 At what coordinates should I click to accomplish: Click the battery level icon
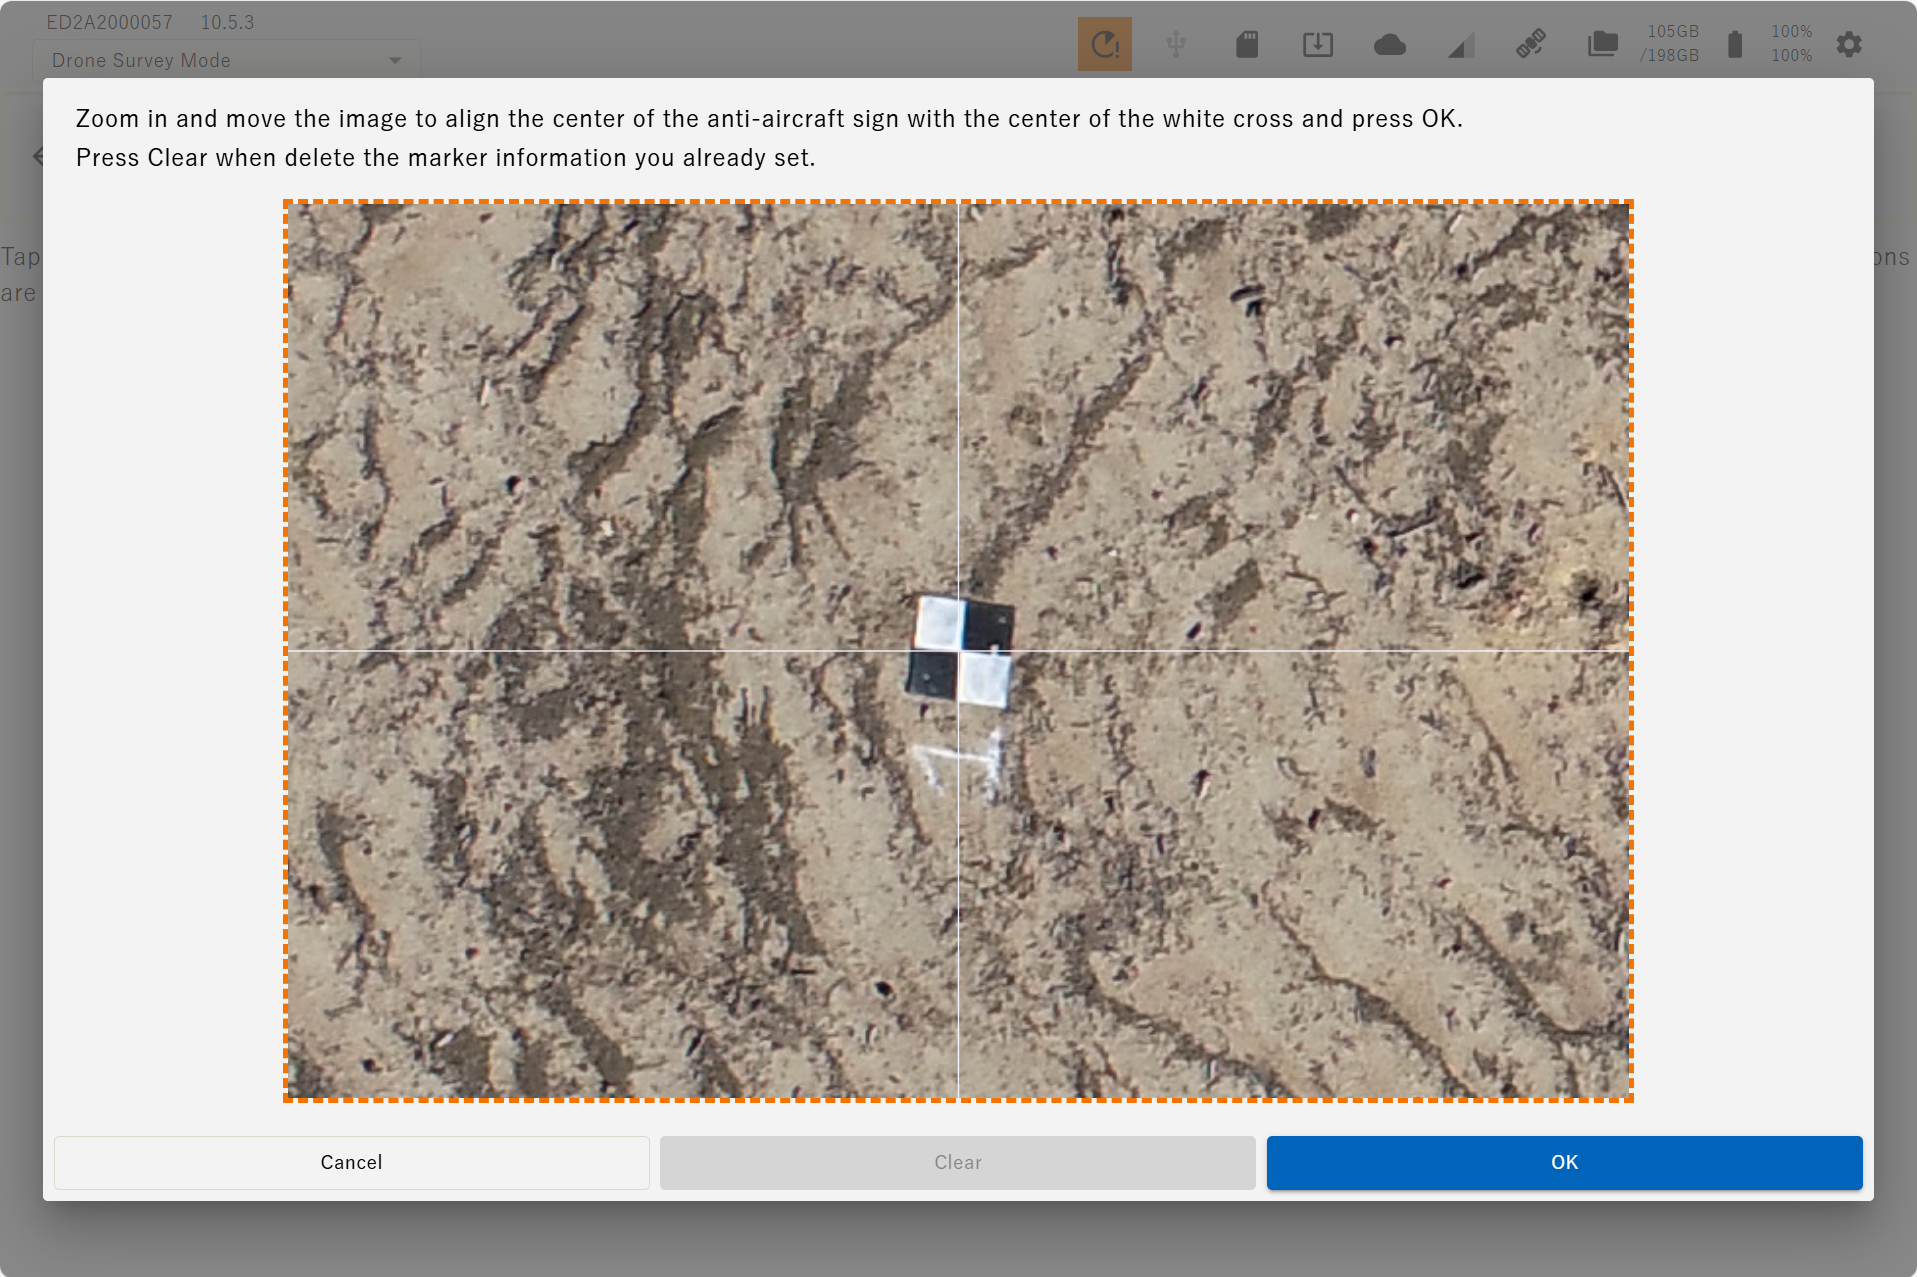[x=1735, y=44]
